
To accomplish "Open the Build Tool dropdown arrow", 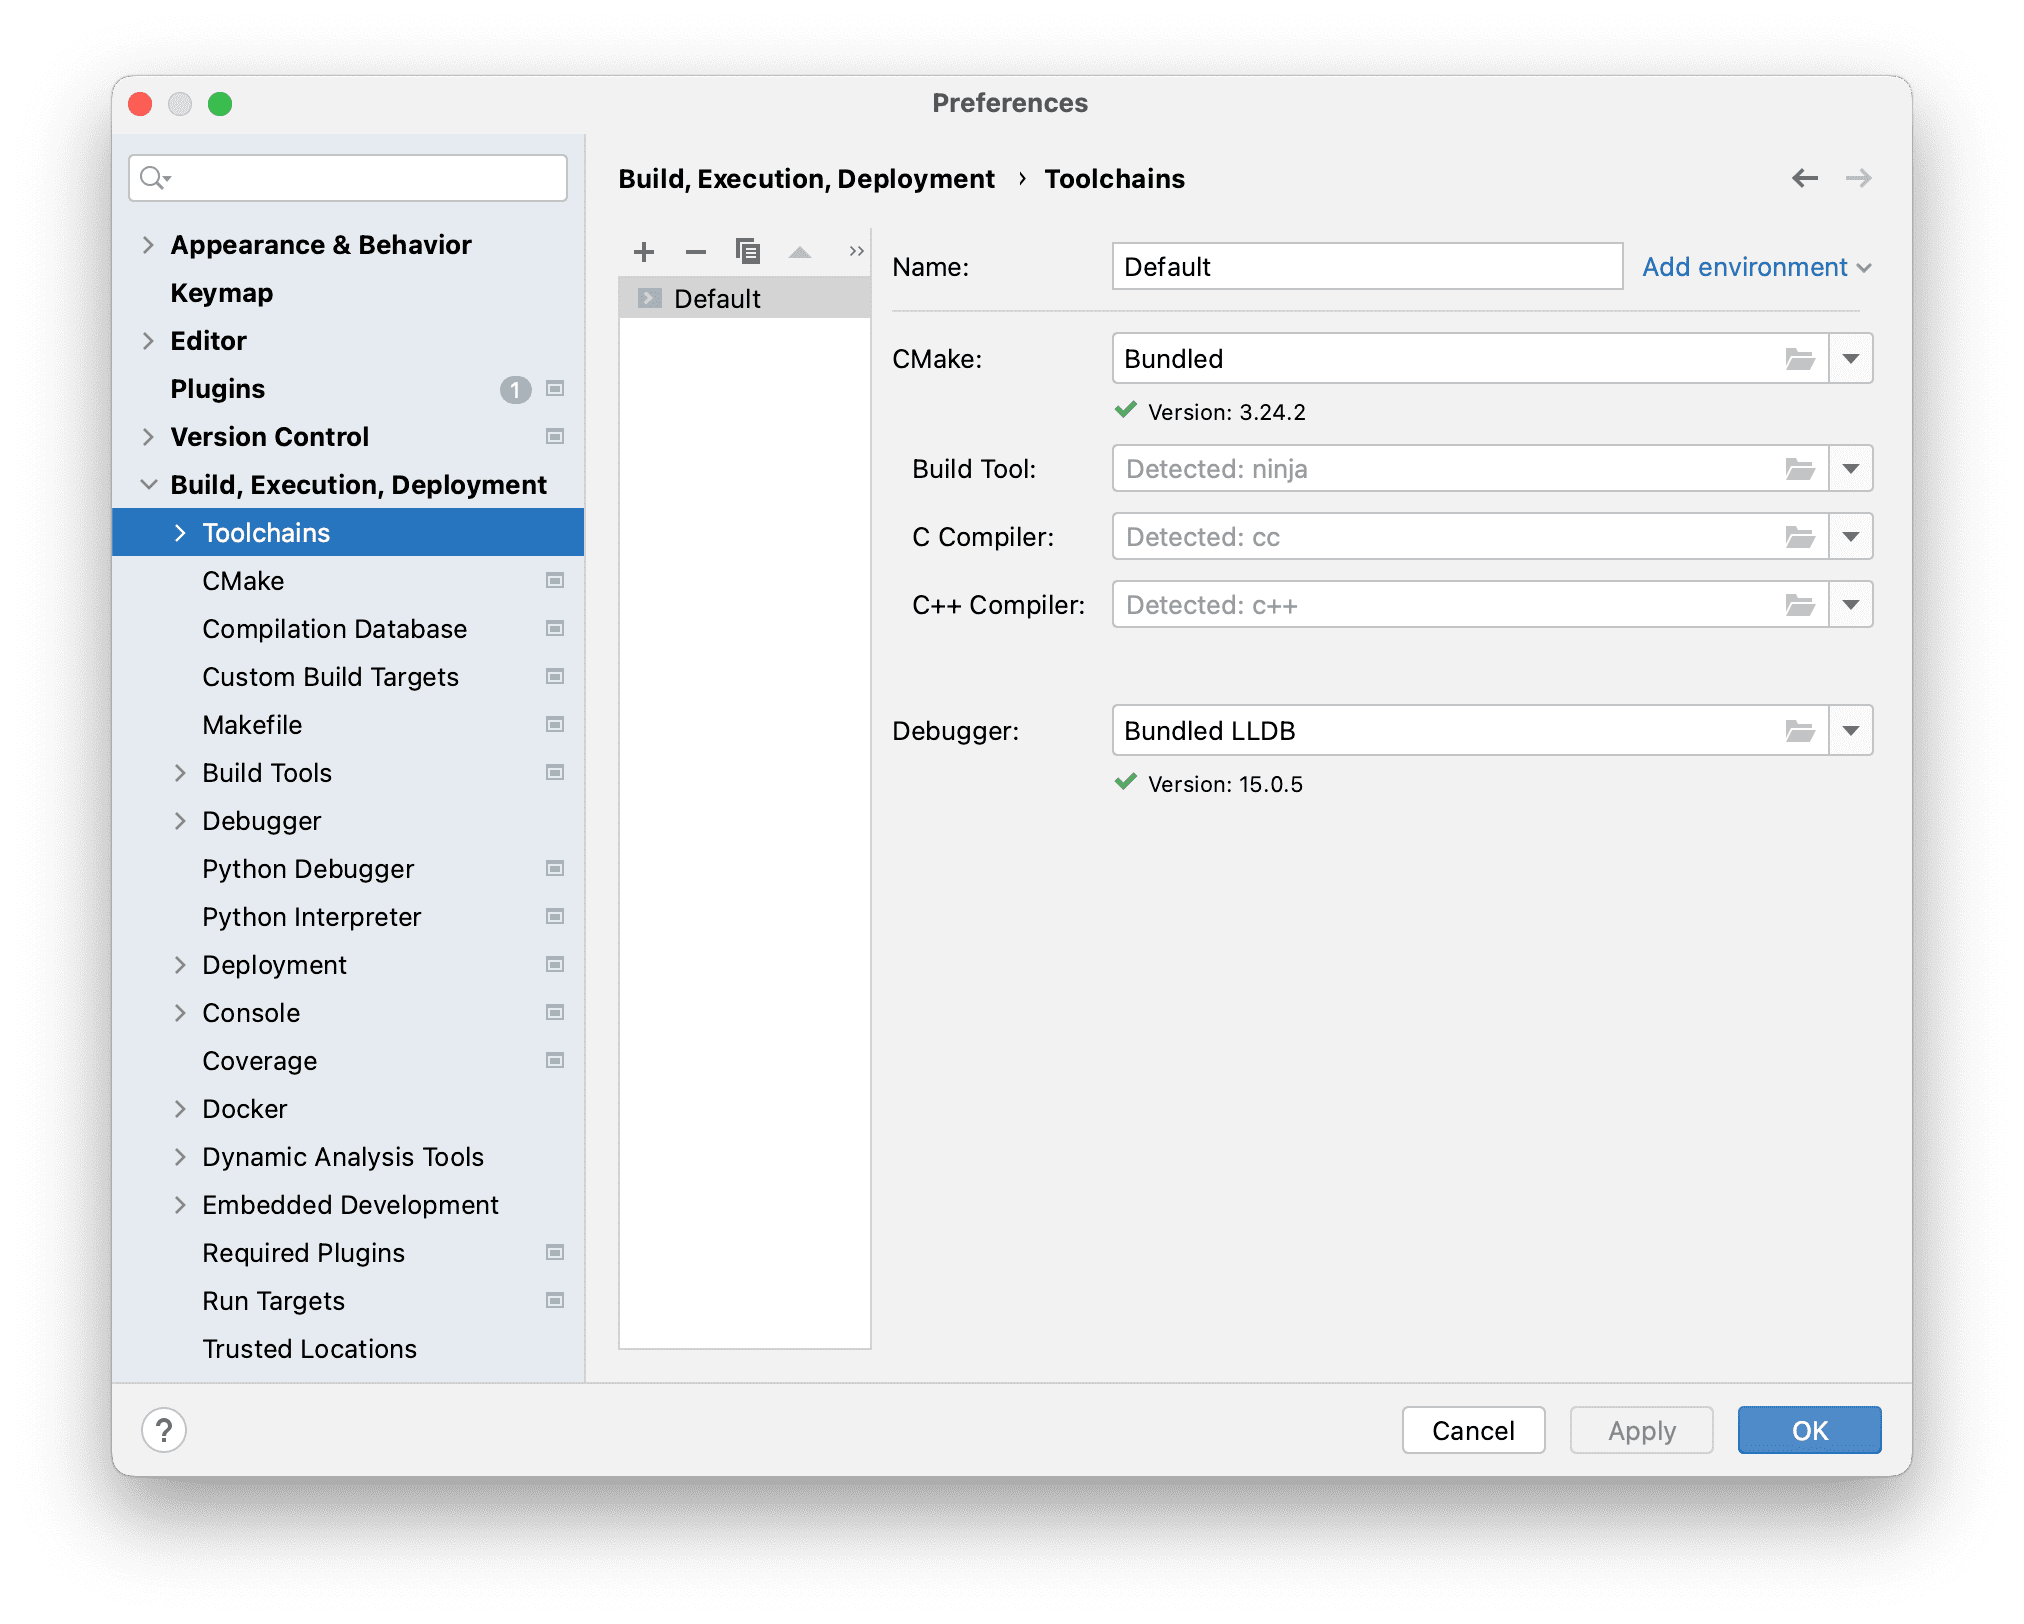I will [1851, 469].
